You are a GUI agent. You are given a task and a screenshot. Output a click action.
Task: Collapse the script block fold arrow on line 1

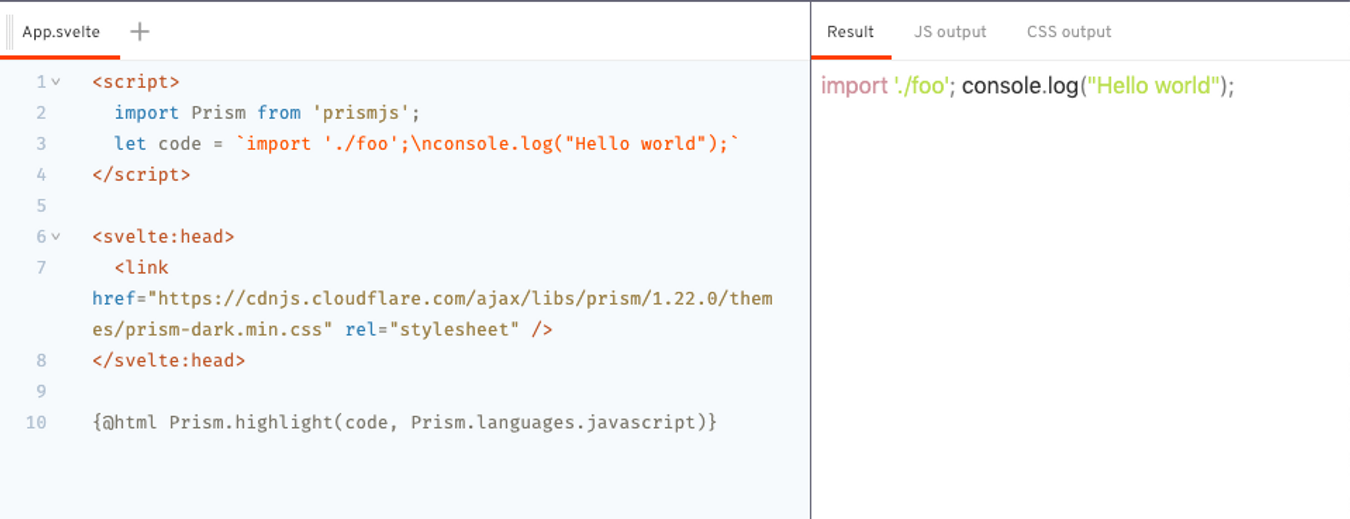[x=56, y=82]
